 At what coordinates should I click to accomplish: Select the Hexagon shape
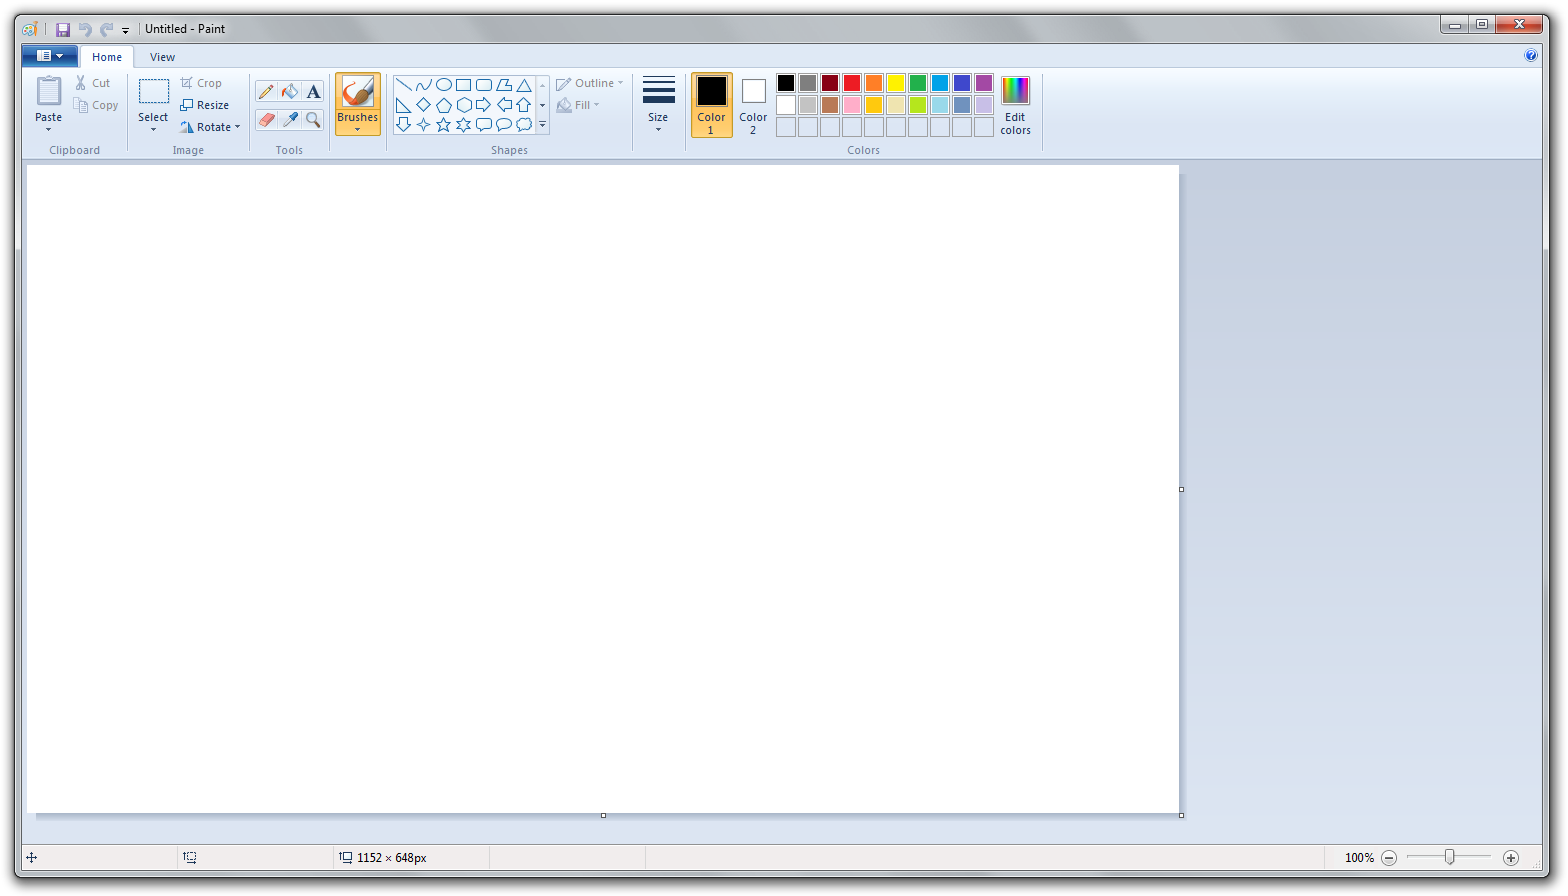[x=463, y=105]
